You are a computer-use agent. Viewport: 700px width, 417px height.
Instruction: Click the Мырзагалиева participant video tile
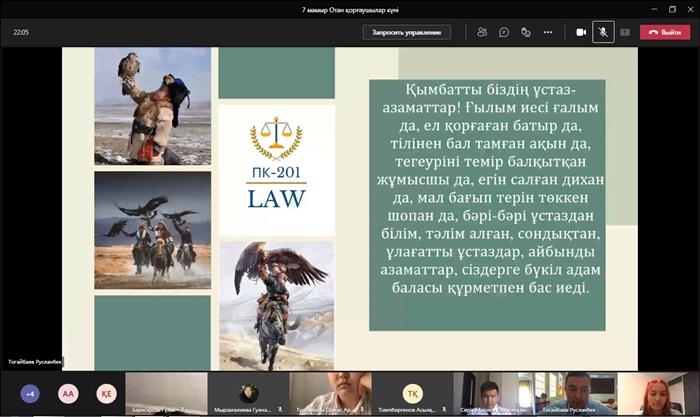pos(248,393)
